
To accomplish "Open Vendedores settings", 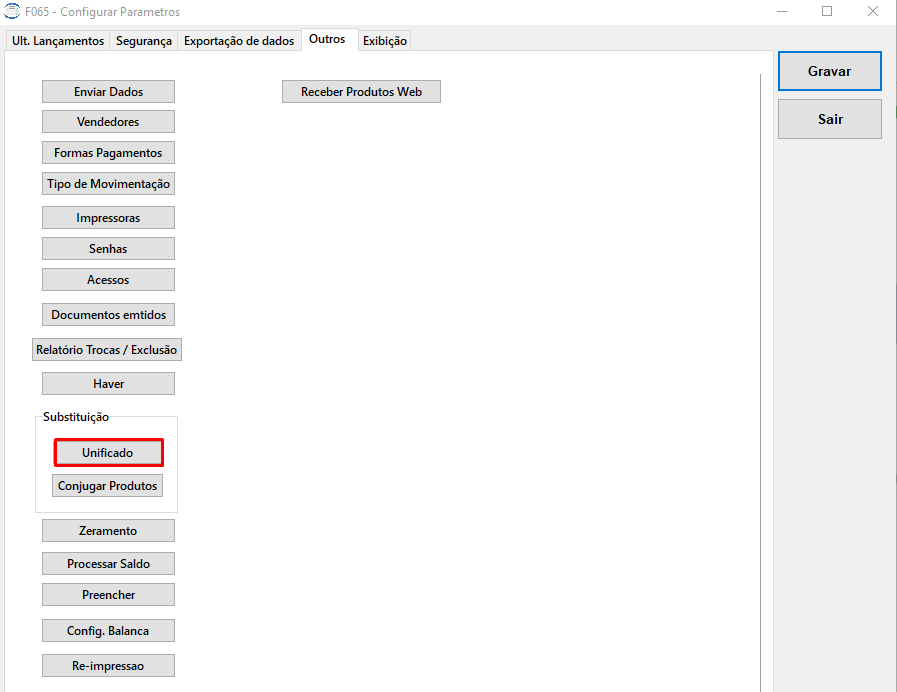I will 108,122.
